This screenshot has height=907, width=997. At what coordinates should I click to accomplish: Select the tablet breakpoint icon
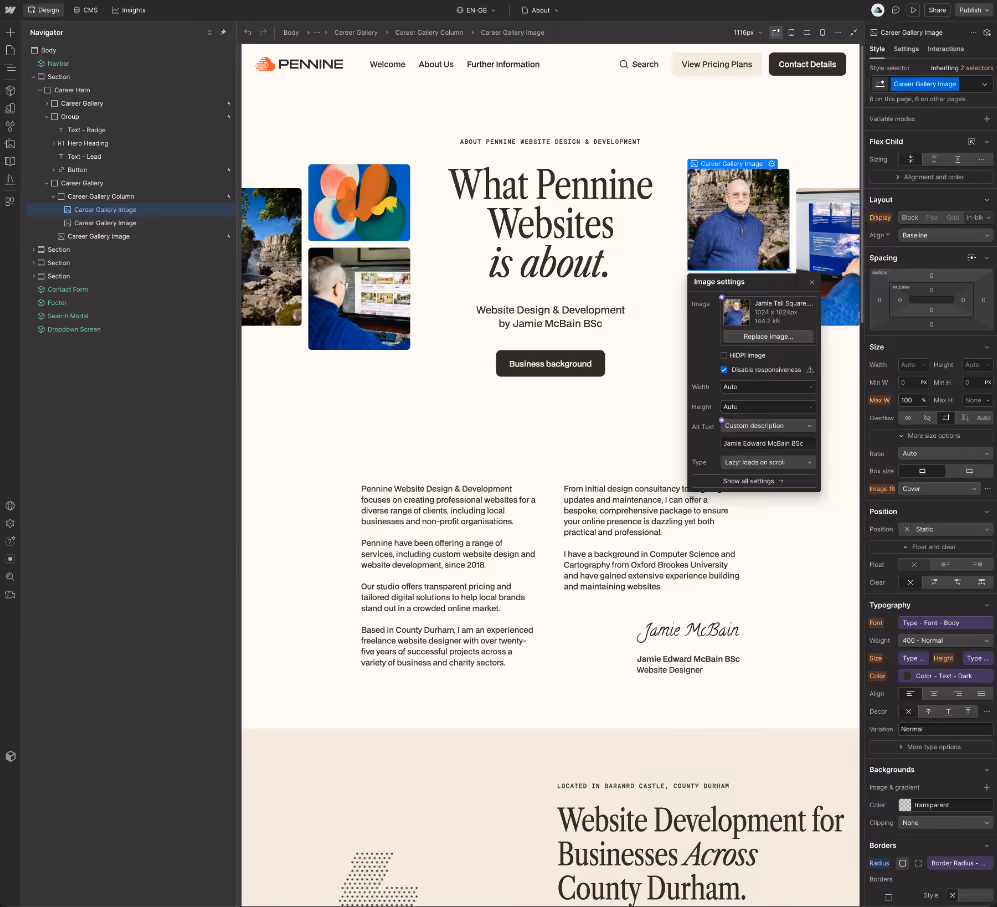coord(791,32)
